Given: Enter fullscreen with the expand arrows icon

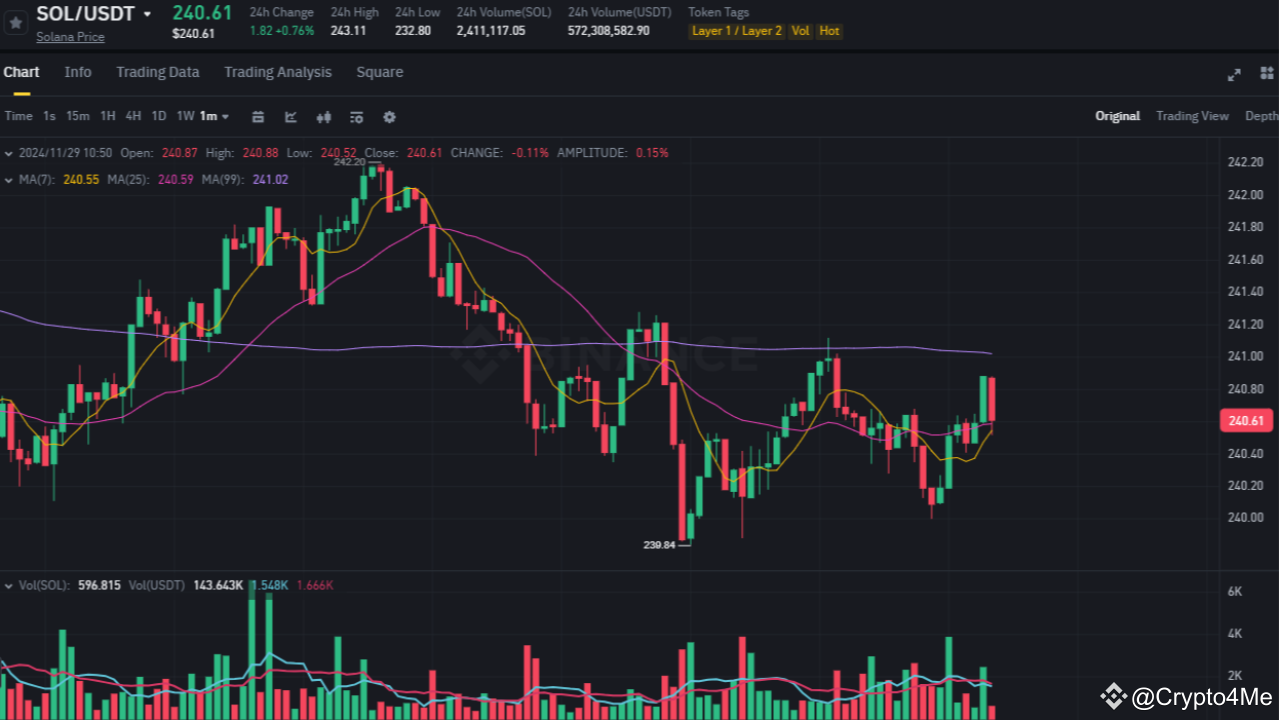Looking at the screenshot, I should (1234, 73).
